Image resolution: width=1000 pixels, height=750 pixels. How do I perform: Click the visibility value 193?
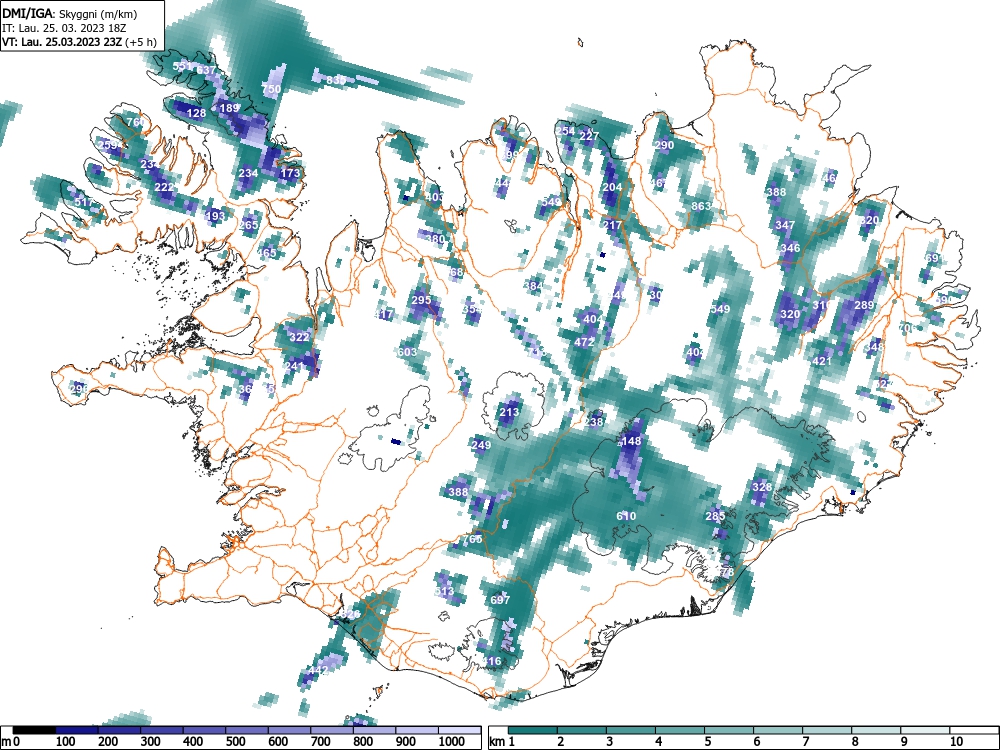click(216, 216)
